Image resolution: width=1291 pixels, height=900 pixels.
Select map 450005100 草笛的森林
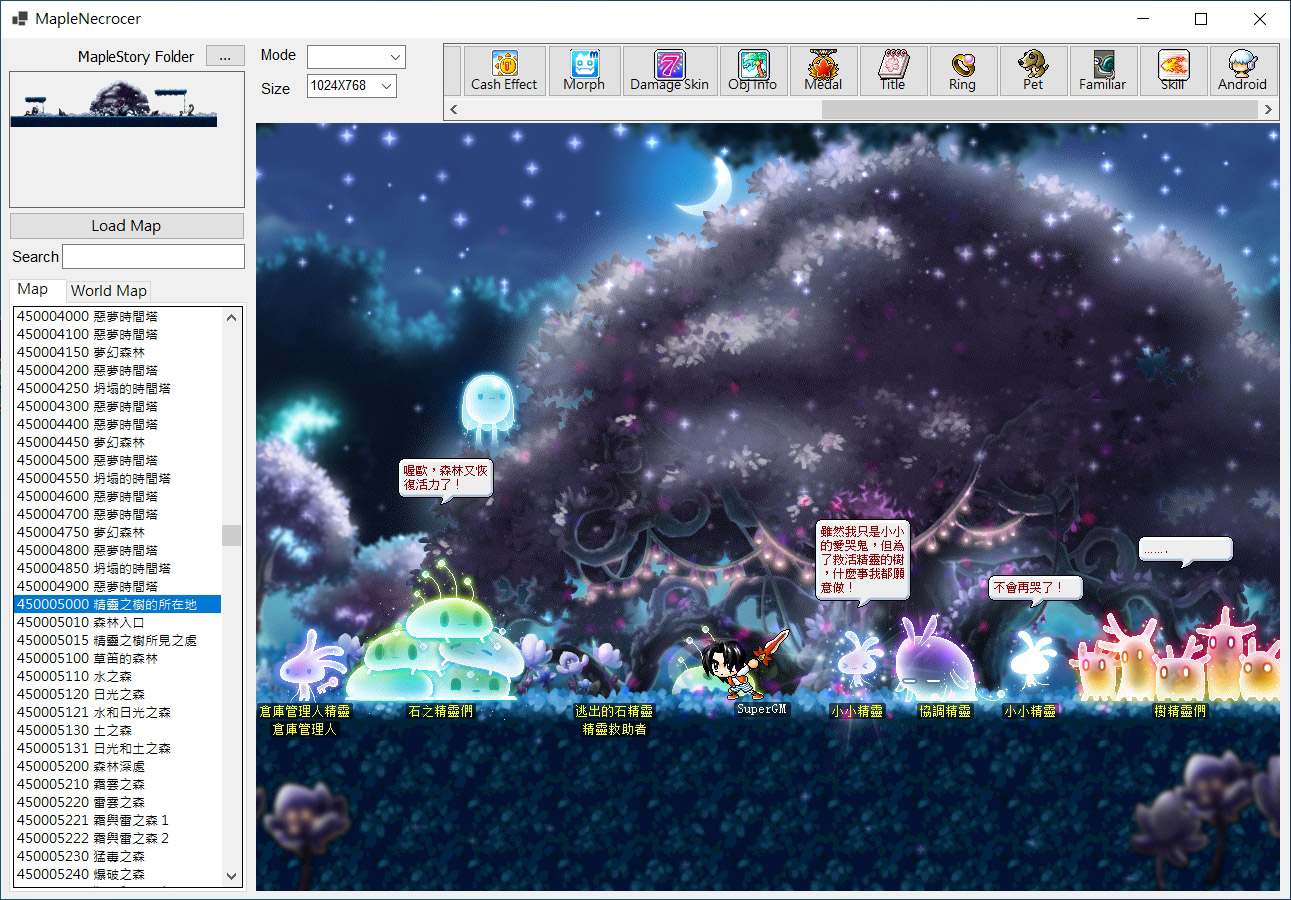tap(117, 658)
